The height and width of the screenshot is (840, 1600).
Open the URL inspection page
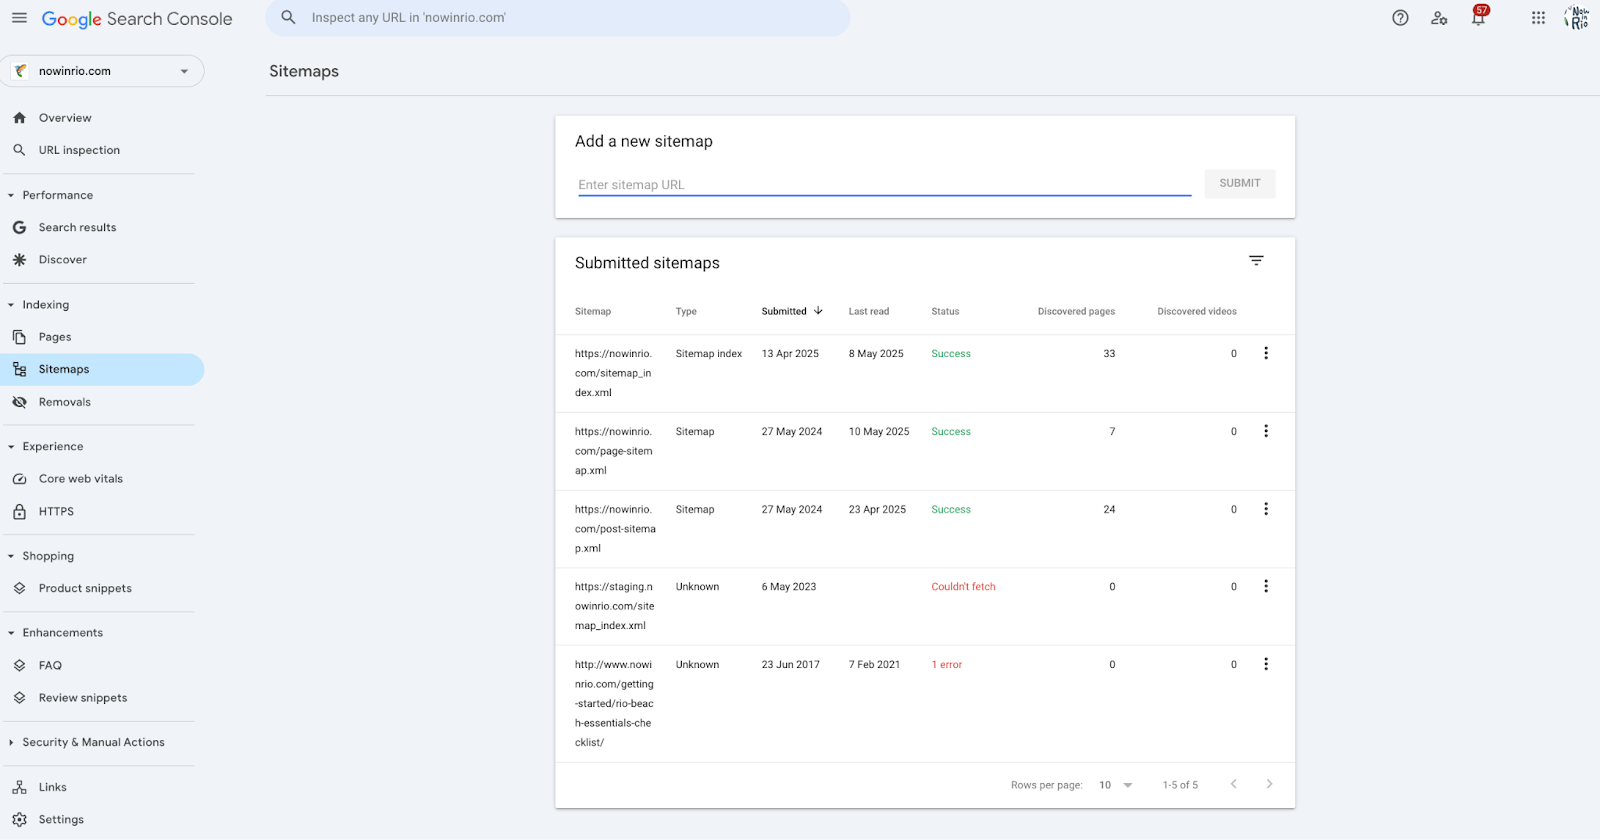pos(79,150)
